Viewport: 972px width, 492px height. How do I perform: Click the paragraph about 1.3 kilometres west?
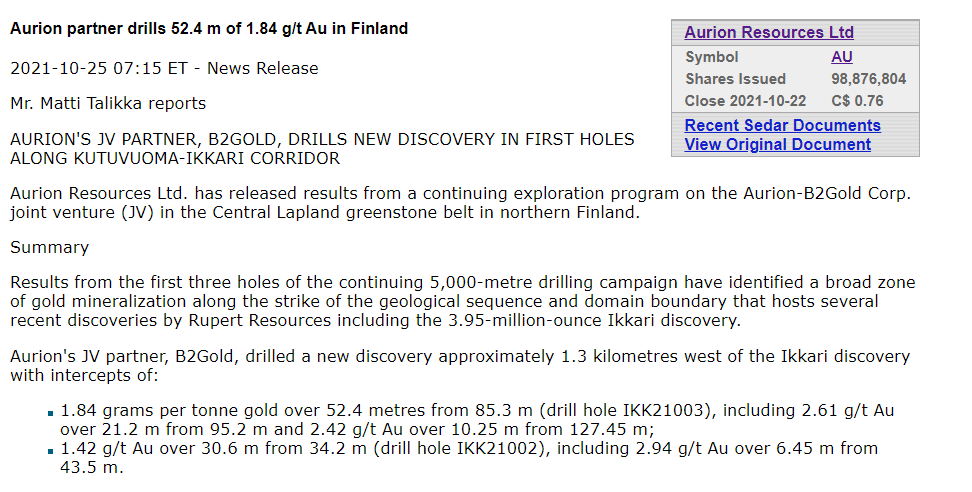tap(460, 366)
